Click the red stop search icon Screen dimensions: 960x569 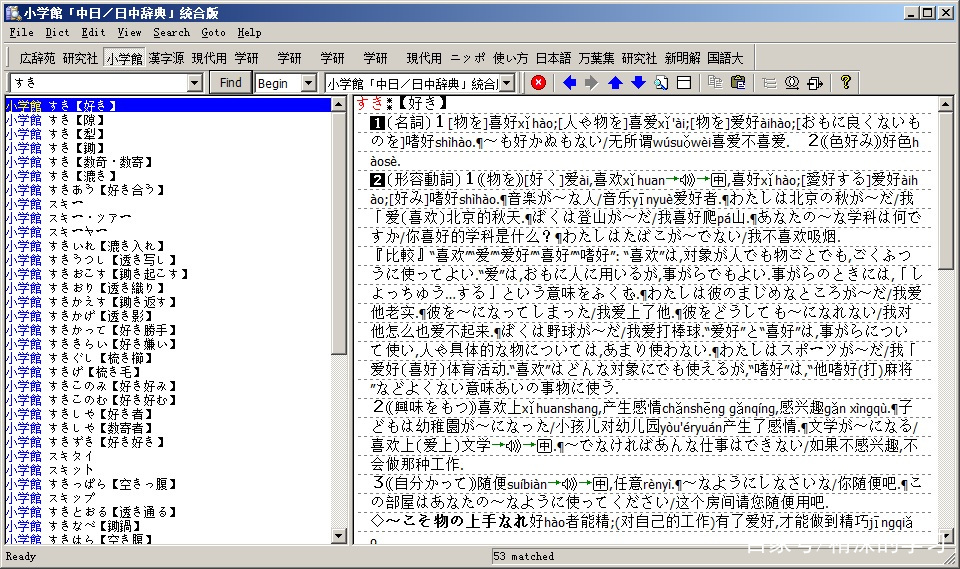tap(538, 83)
